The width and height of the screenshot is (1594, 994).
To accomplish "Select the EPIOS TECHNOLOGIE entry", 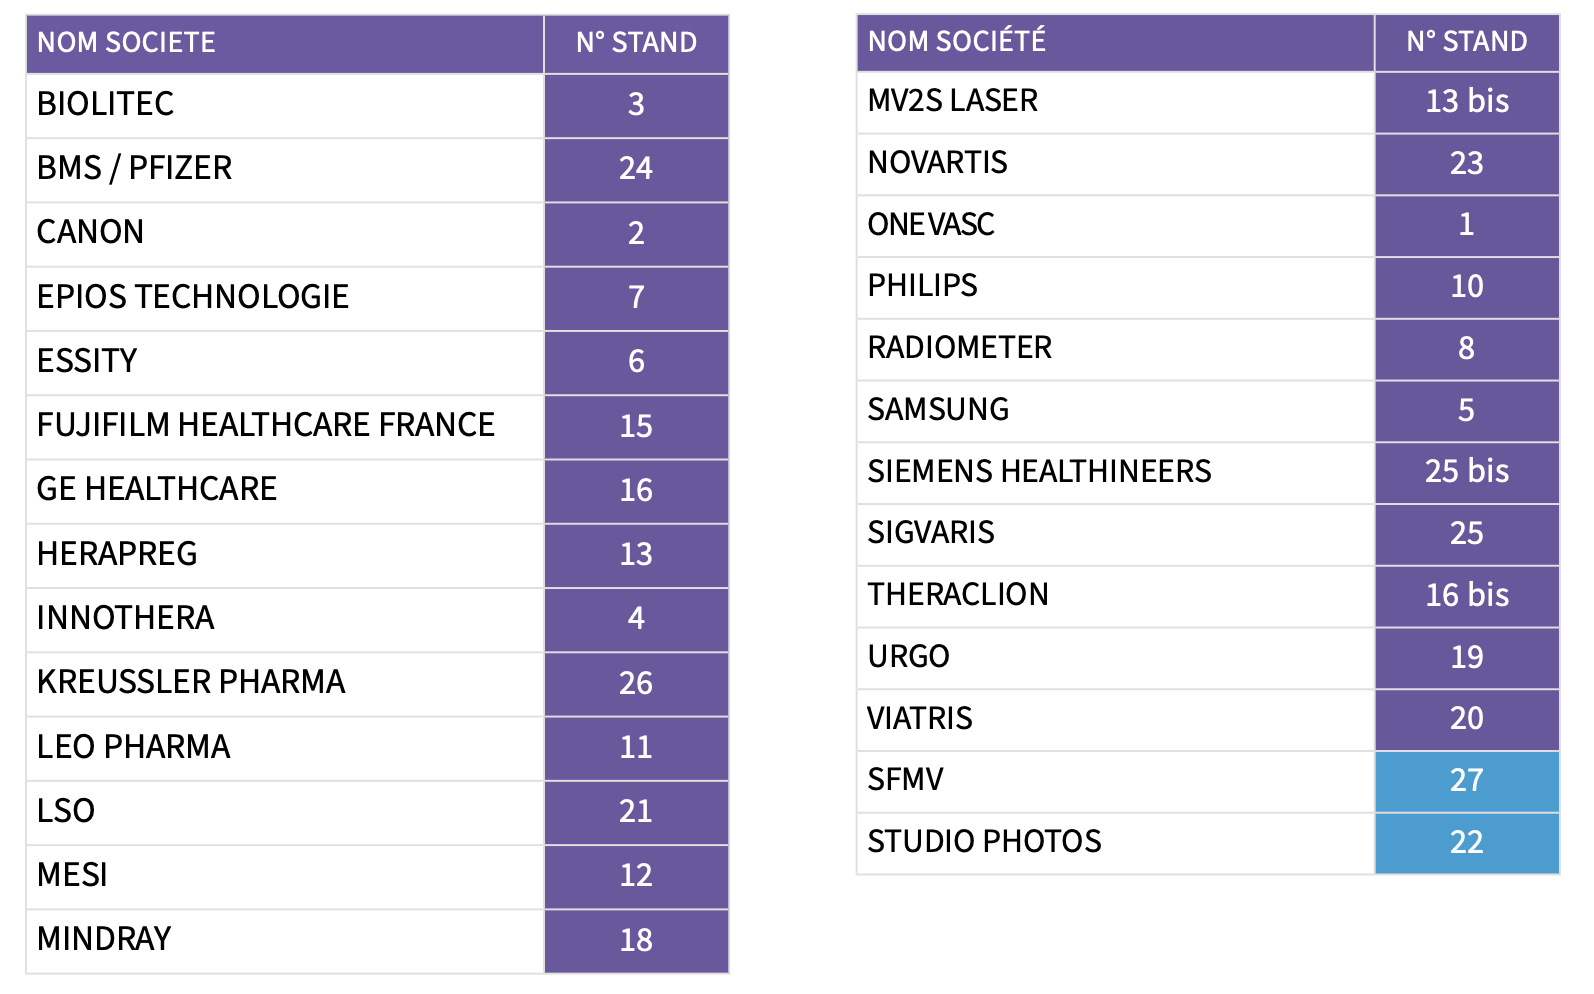I will (x=193, y=297).
